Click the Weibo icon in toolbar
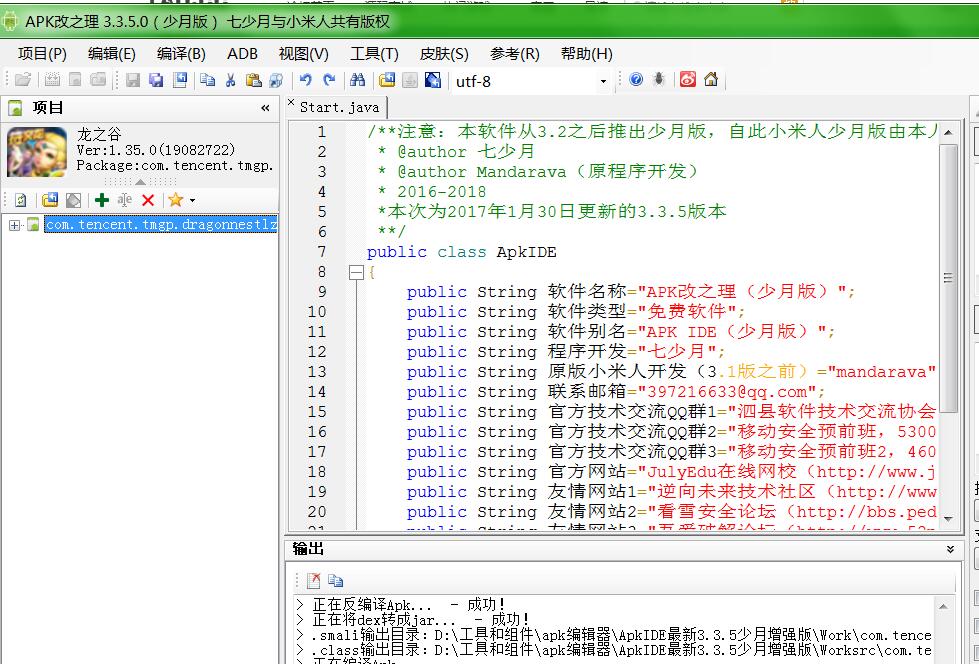979x664 pixels. (x=688, y=80)
